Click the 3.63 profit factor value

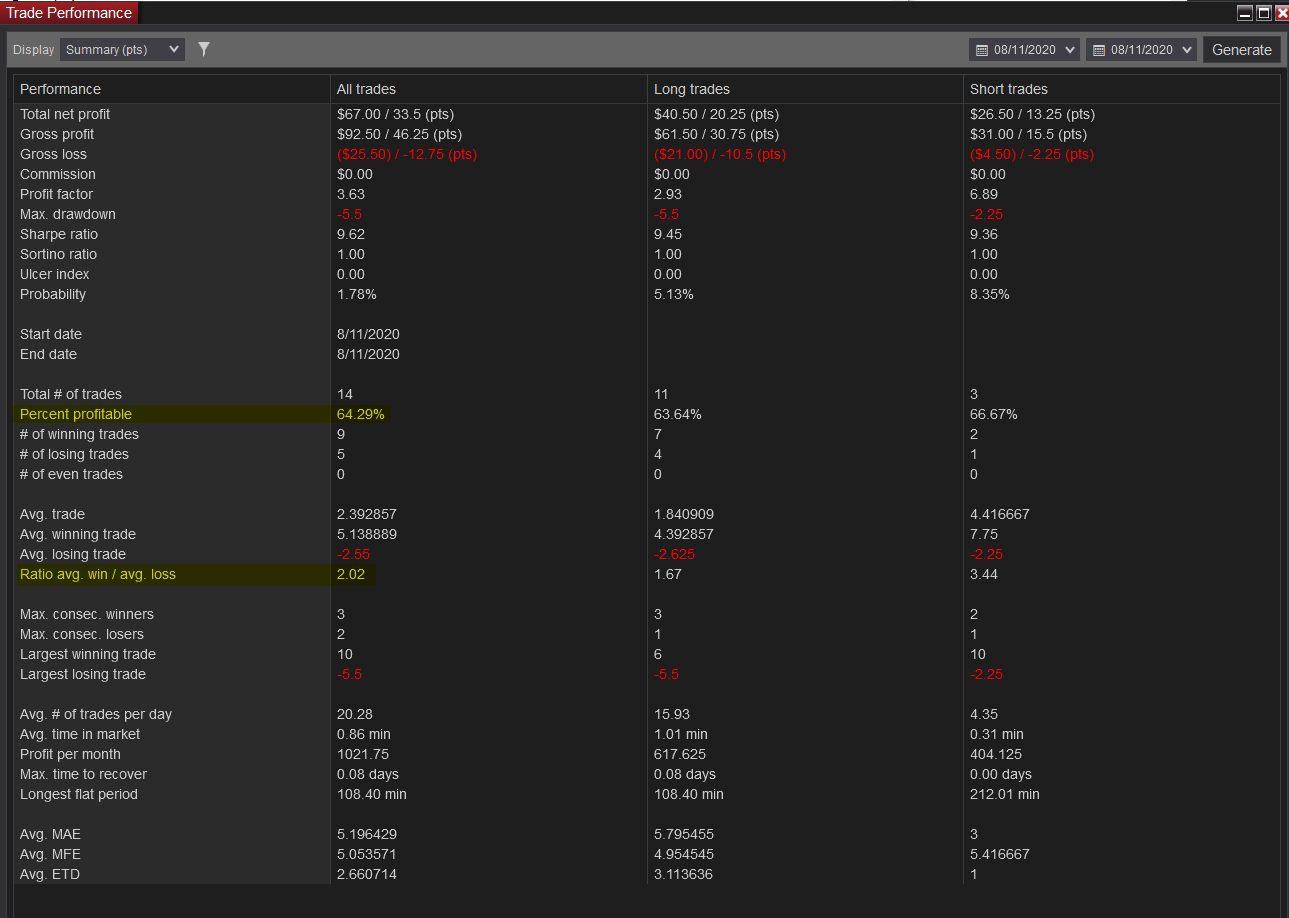[x=351, y=194]
